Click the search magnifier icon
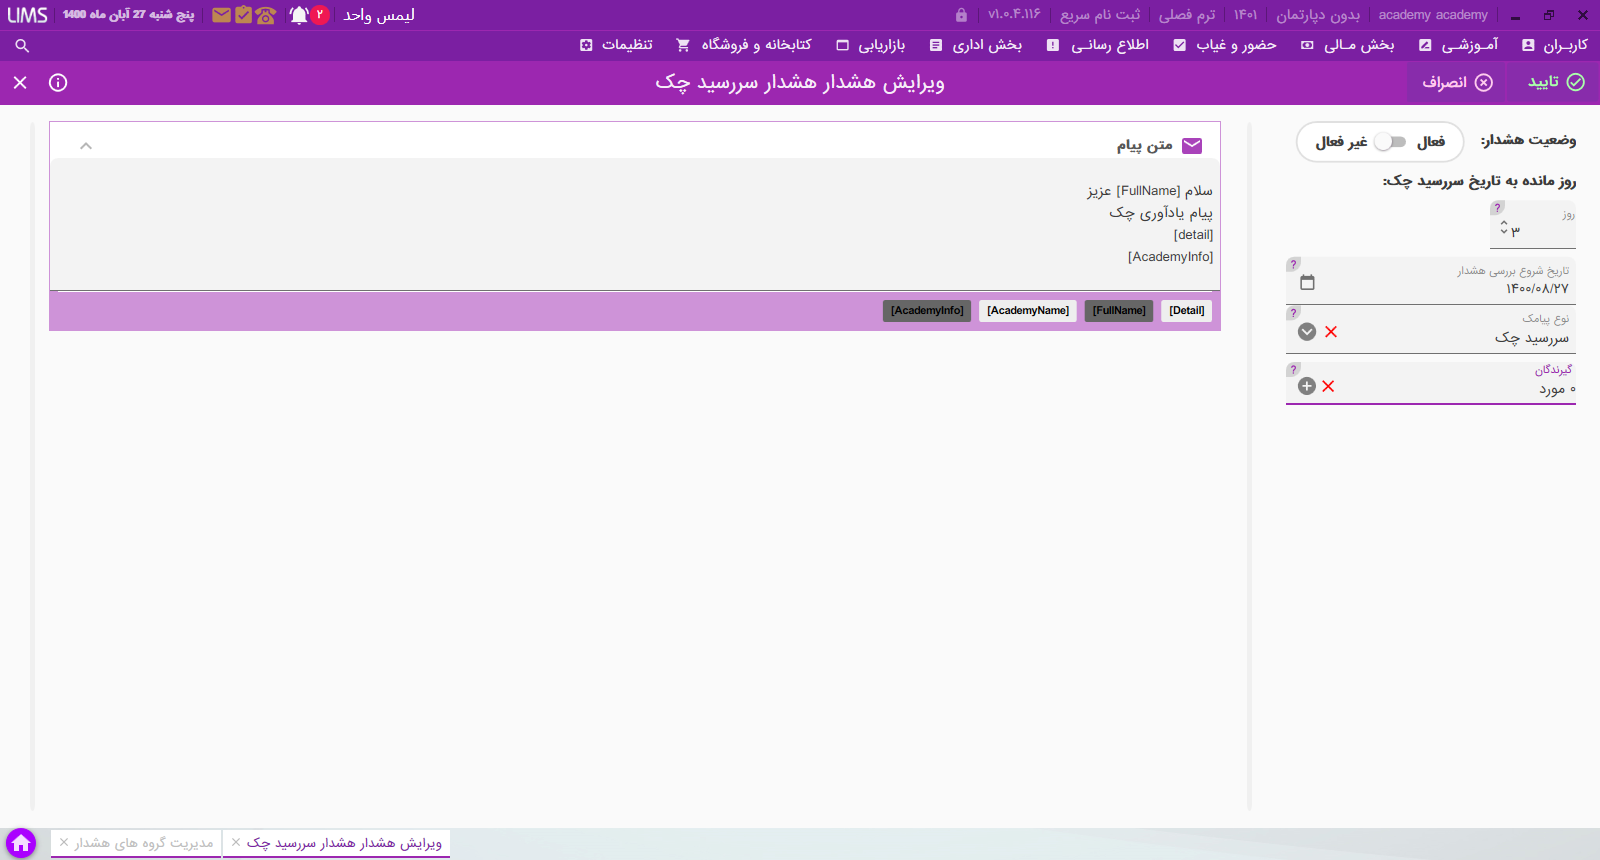This screenshot has height=860, width=1600. point(22,46)
